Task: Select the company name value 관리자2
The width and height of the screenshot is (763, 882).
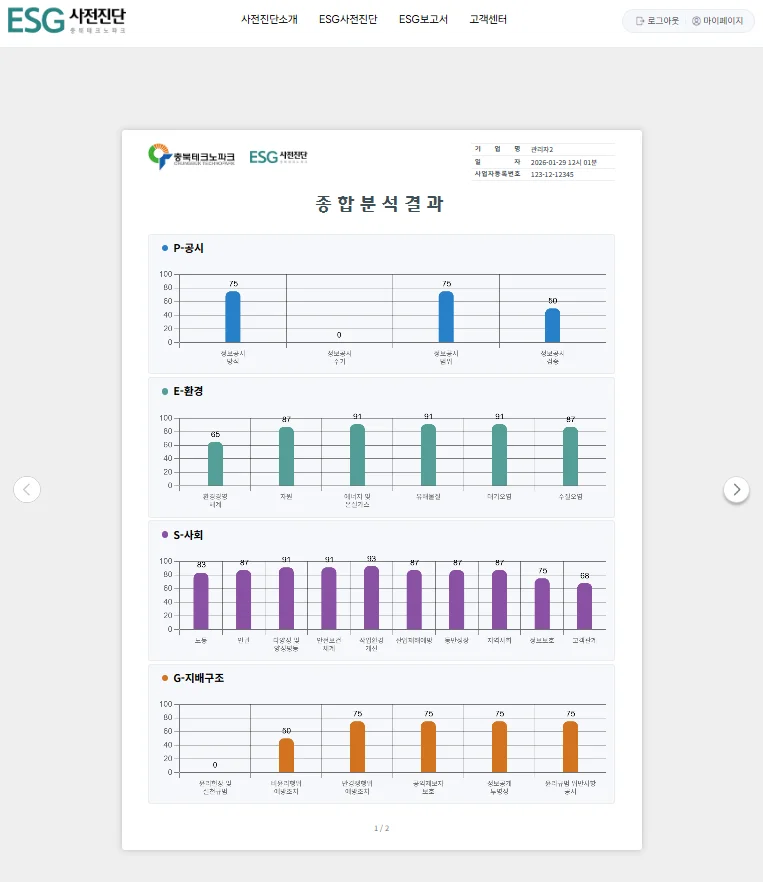Action: (x=542, y=150)
